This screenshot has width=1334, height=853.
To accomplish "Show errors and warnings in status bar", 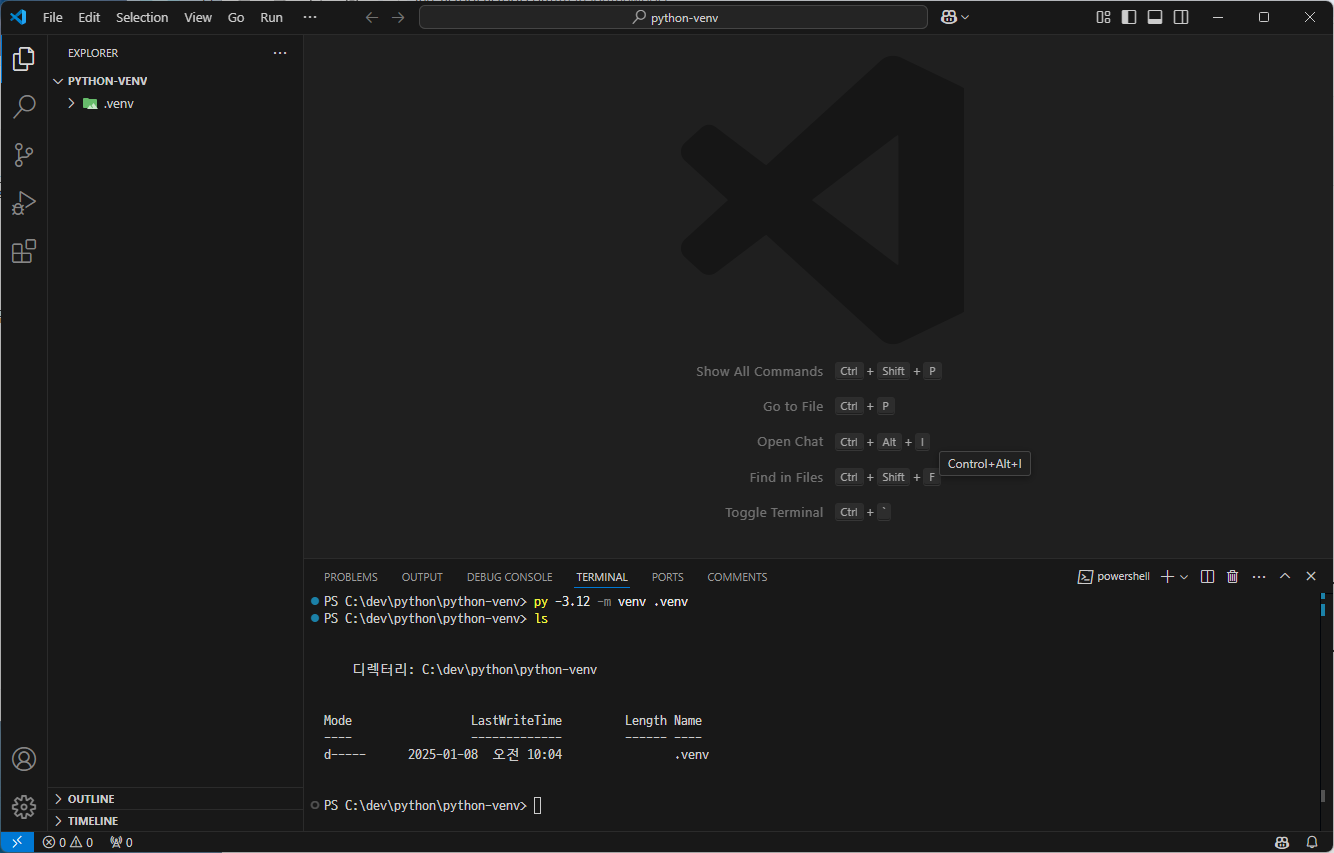I will pyautogui.click(x=68, y=842).
